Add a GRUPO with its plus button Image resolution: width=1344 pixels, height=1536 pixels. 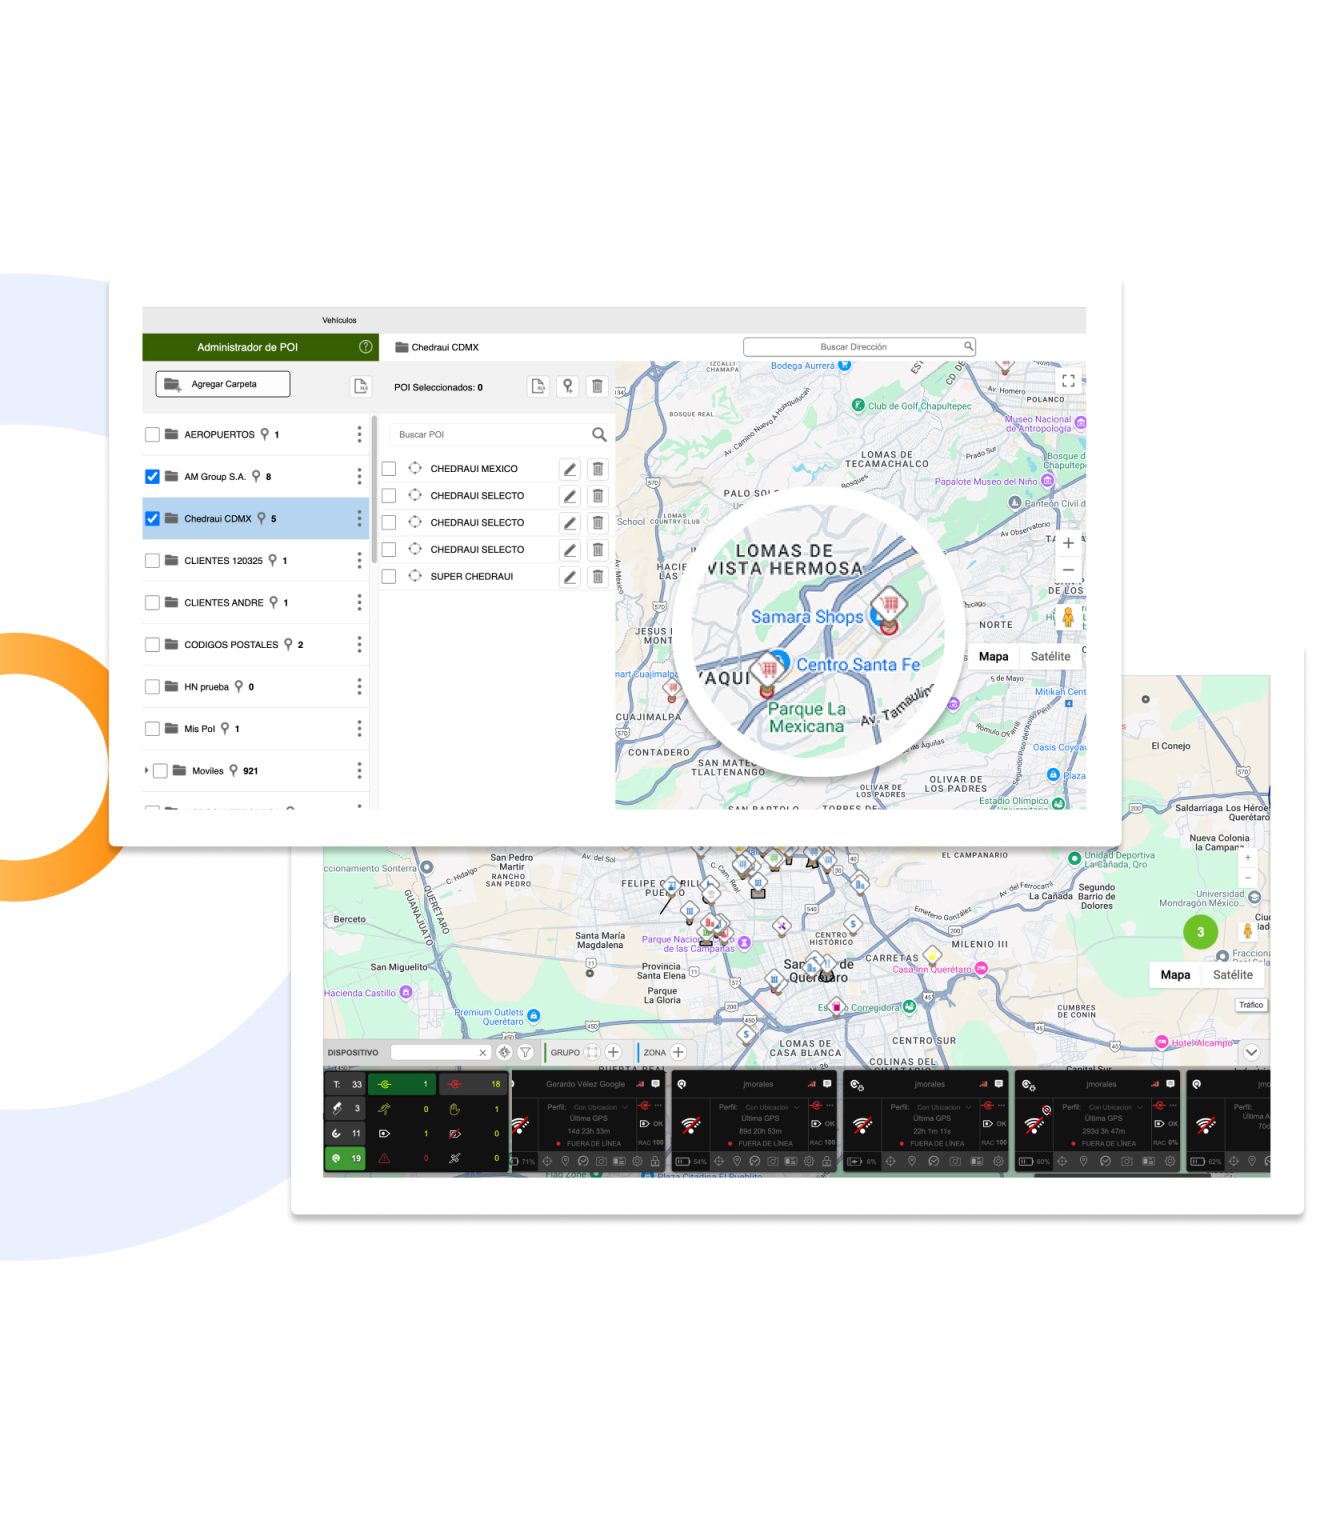tap(613, 1052)
